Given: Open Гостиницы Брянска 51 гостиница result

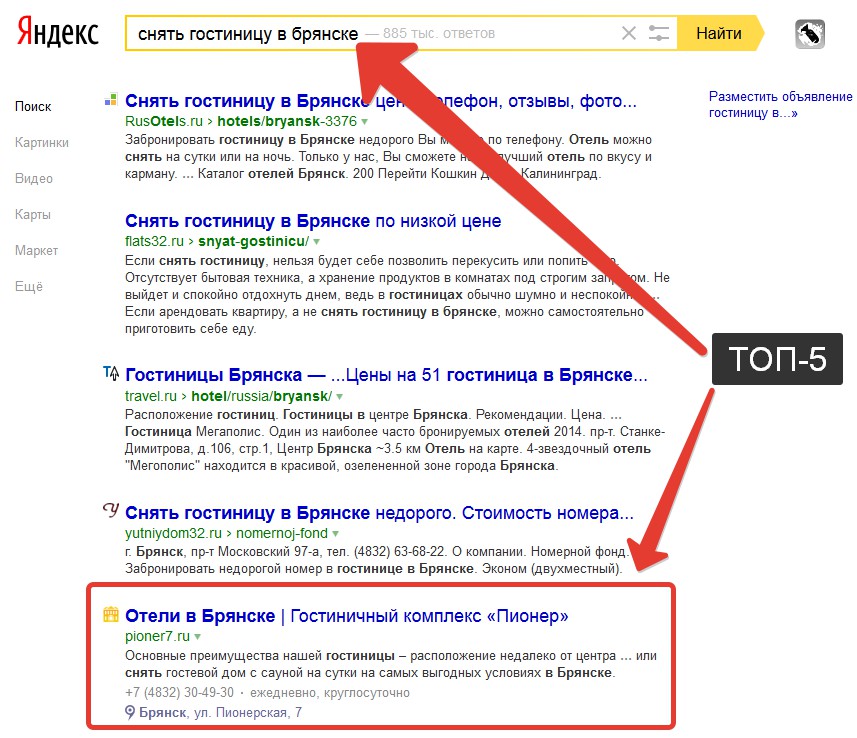Looking at the screenshot, I should (386, 375).
